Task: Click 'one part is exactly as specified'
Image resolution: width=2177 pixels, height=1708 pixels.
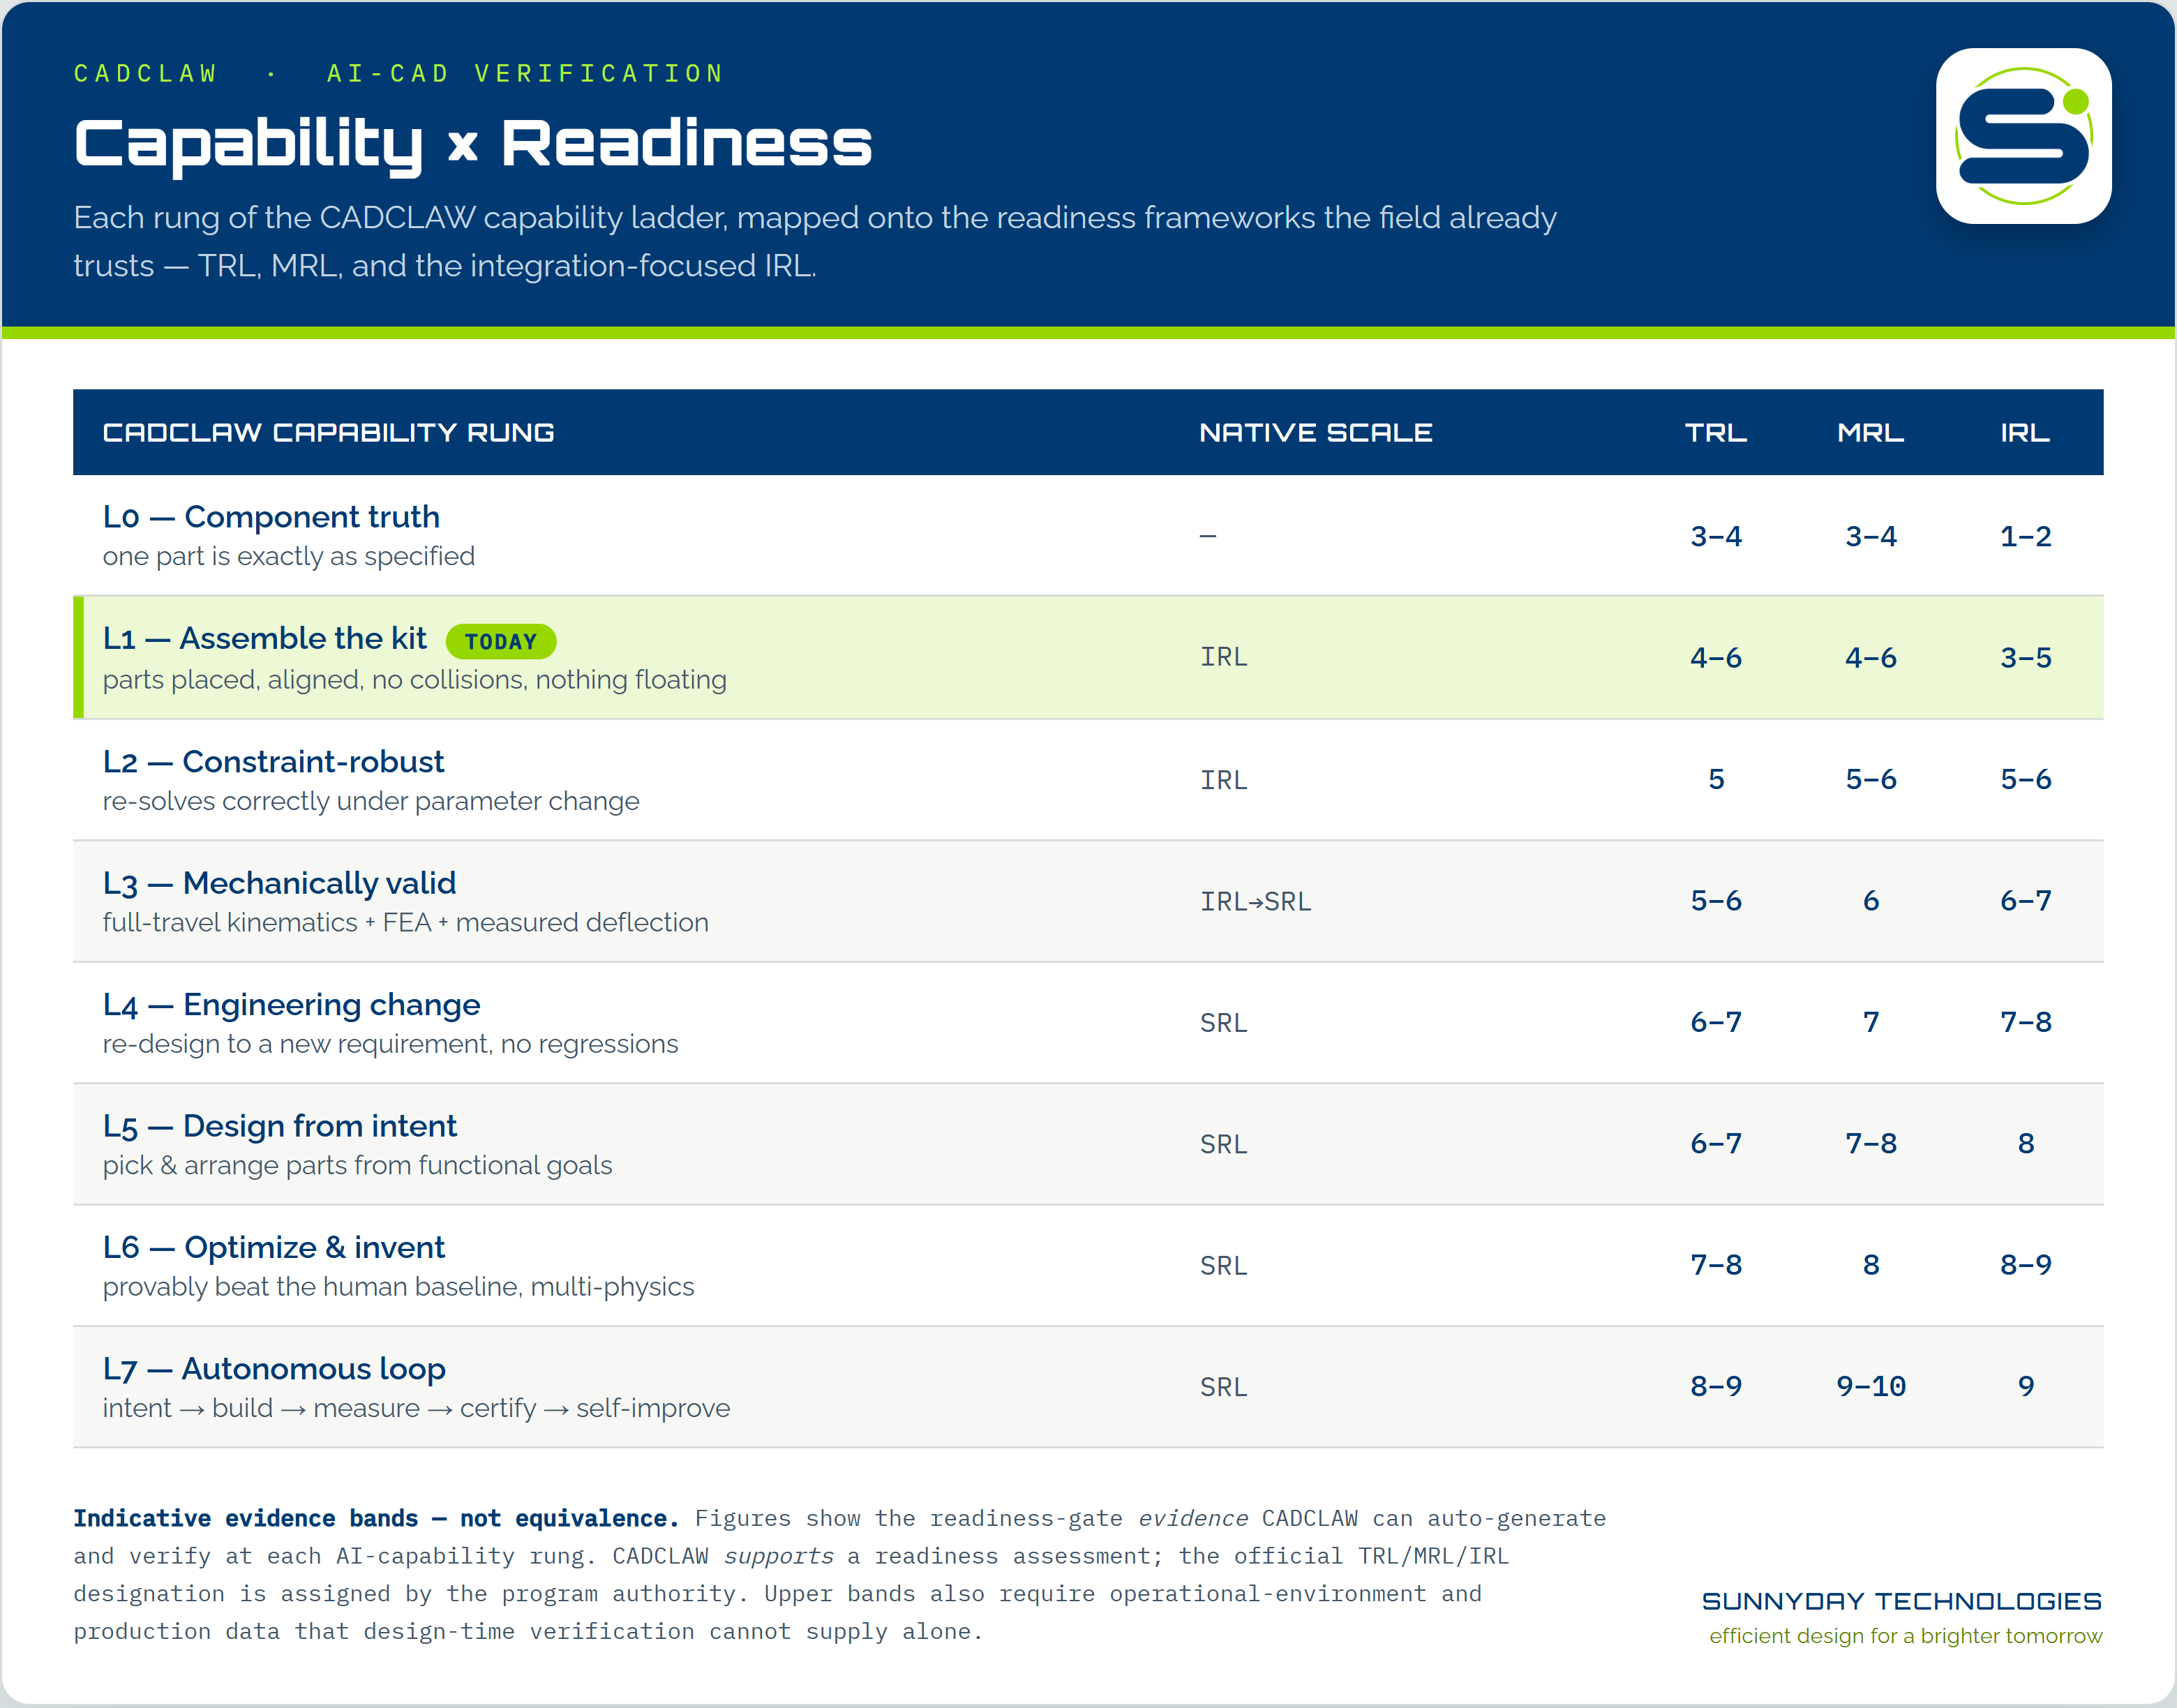Action: (289, 557)
